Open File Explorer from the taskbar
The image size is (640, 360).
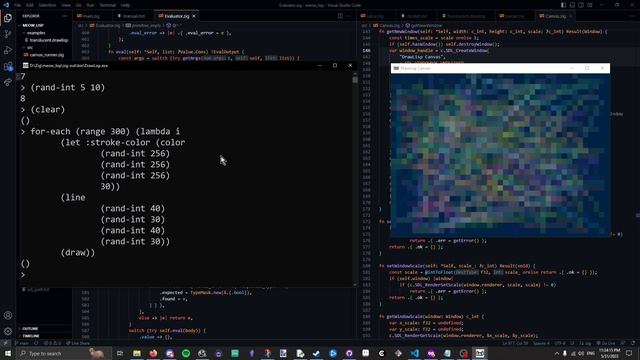tap(137, 353)
